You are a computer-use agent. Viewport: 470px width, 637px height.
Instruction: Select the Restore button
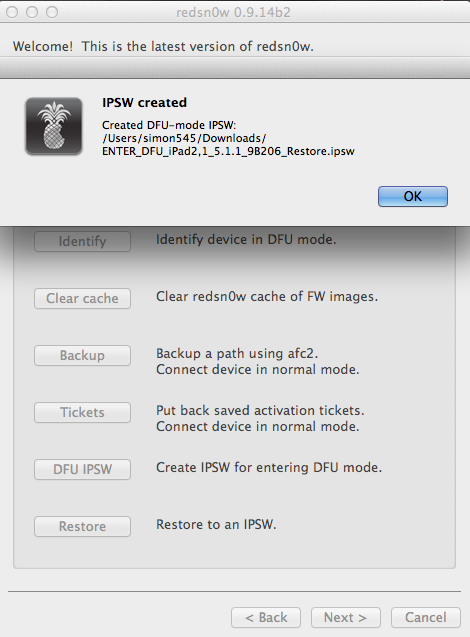click(82, 526)
